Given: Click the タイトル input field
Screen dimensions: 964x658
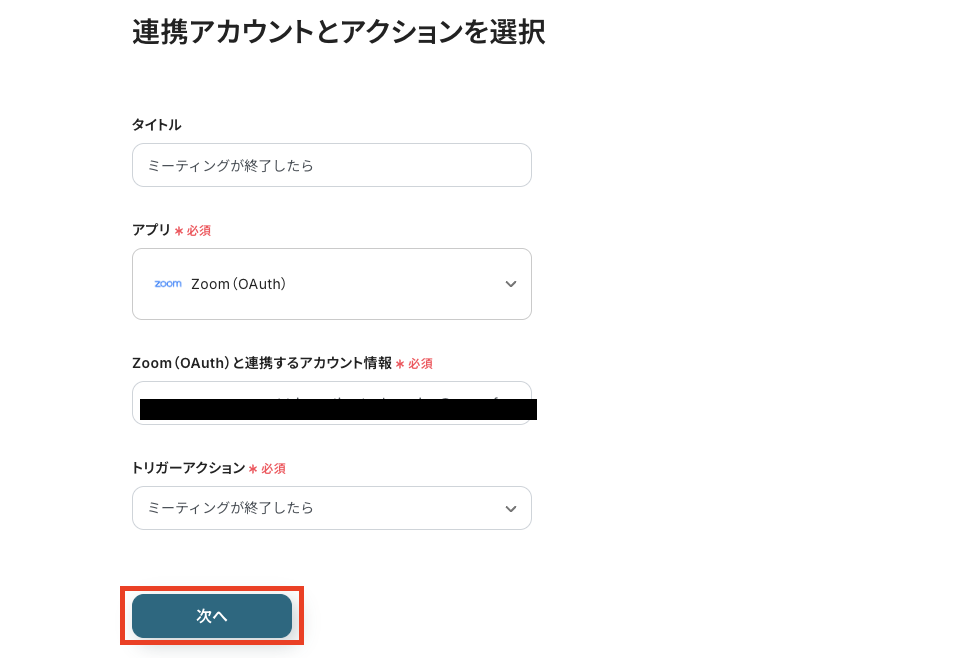Looking at the screenshot, I should (x=332, y=164).
